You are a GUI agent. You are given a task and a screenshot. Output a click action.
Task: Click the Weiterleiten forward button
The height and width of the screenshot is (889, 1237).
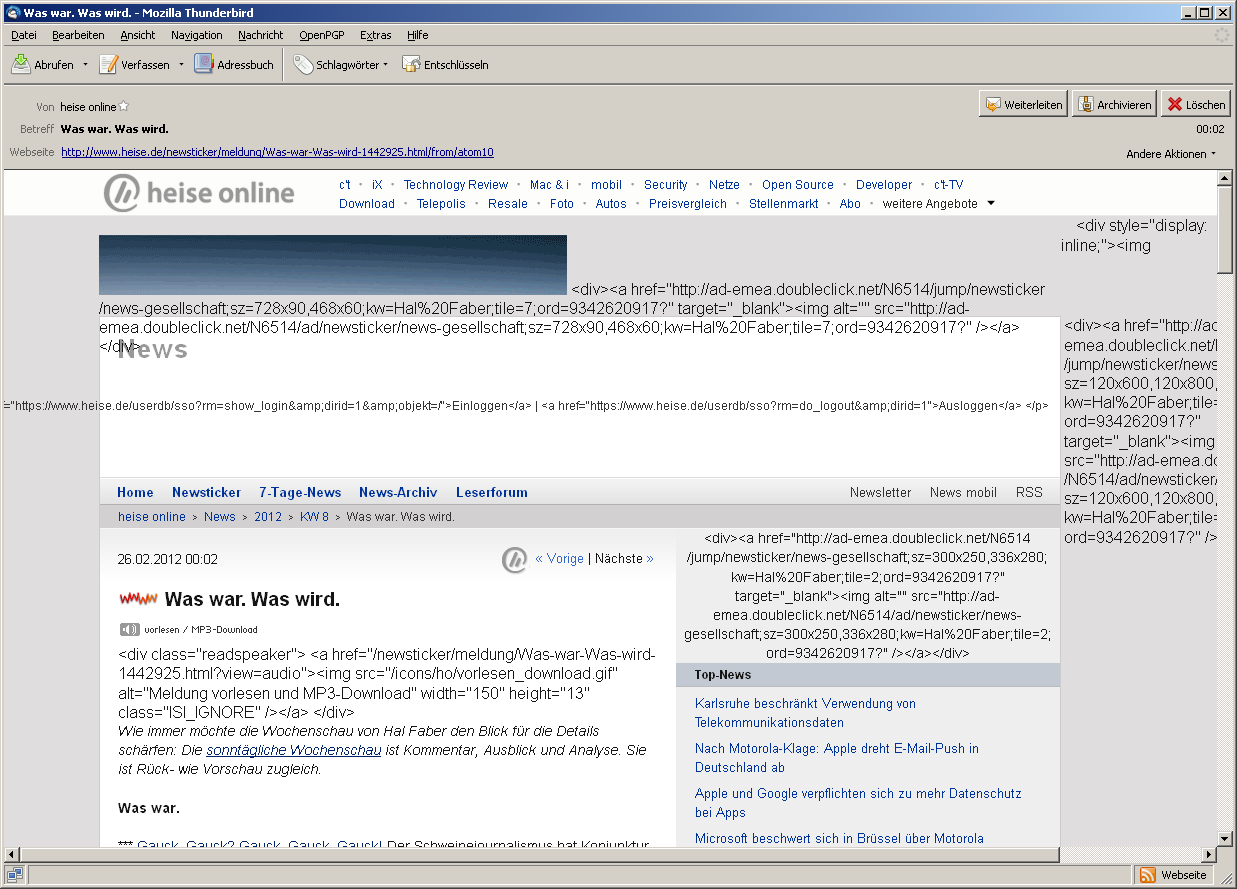click(1023, 104)
